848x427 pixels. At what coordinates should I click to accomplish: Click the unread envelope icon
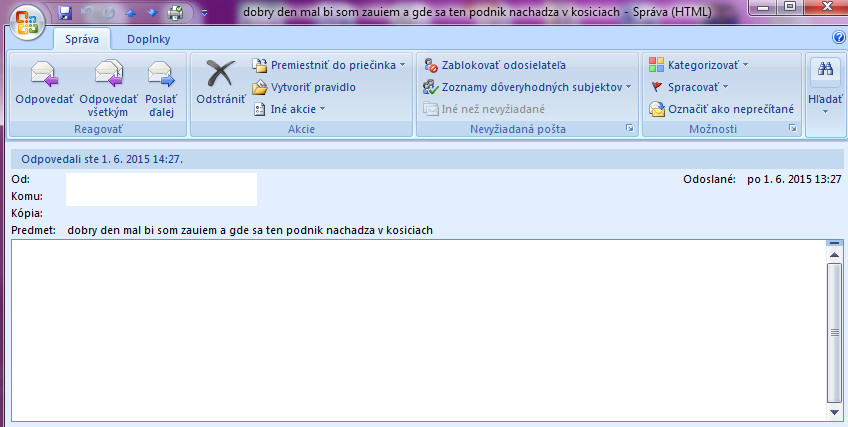[657, 109]
